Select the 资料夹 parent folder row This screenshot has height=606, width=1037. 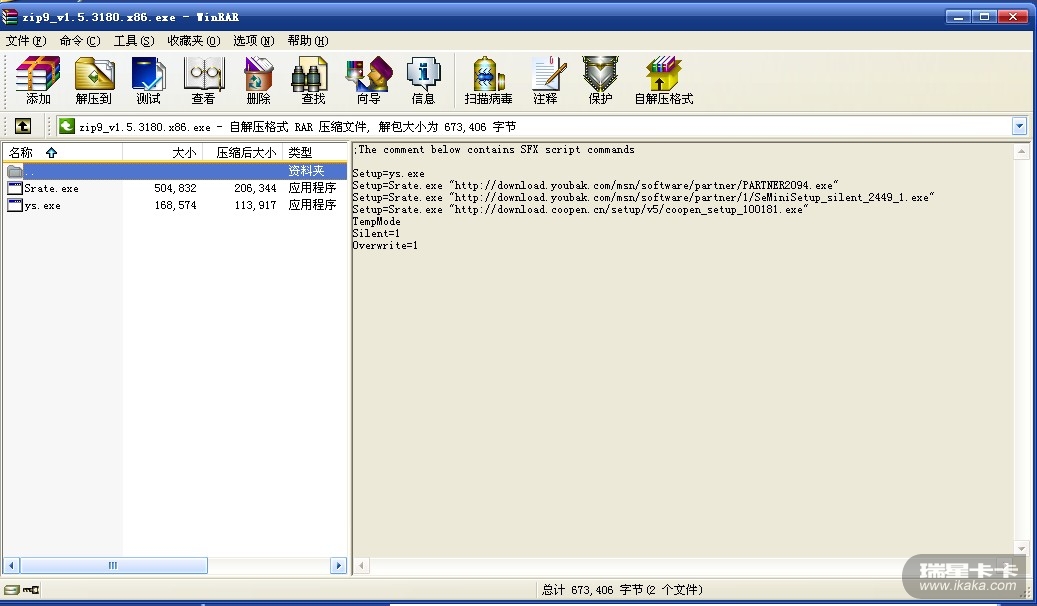pos(175,171)
